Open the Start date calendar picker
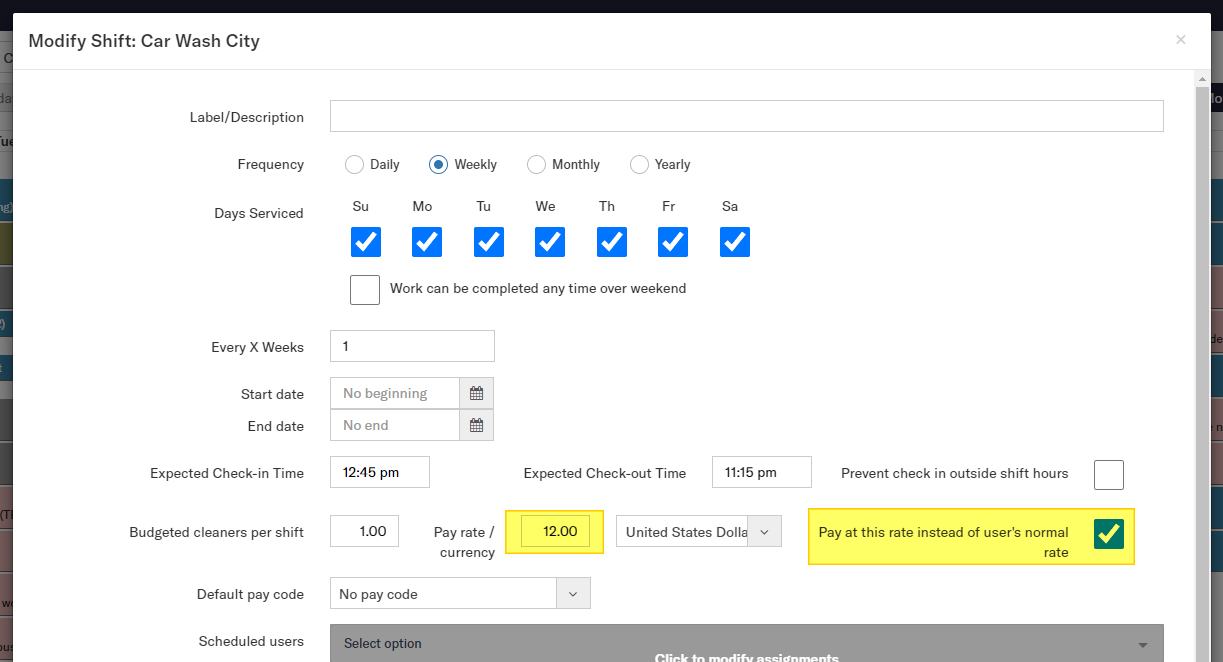The height and width of the screenshot is (662, 1223). [476, 393]
